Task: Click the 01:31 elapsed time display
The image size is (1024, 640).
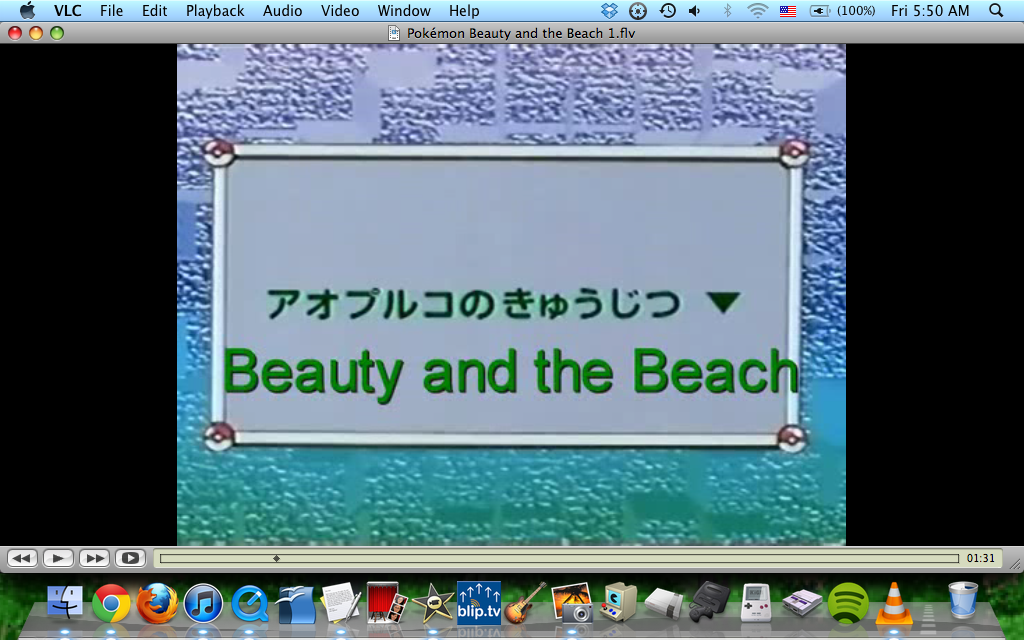Action: click(x=980, y=558)
